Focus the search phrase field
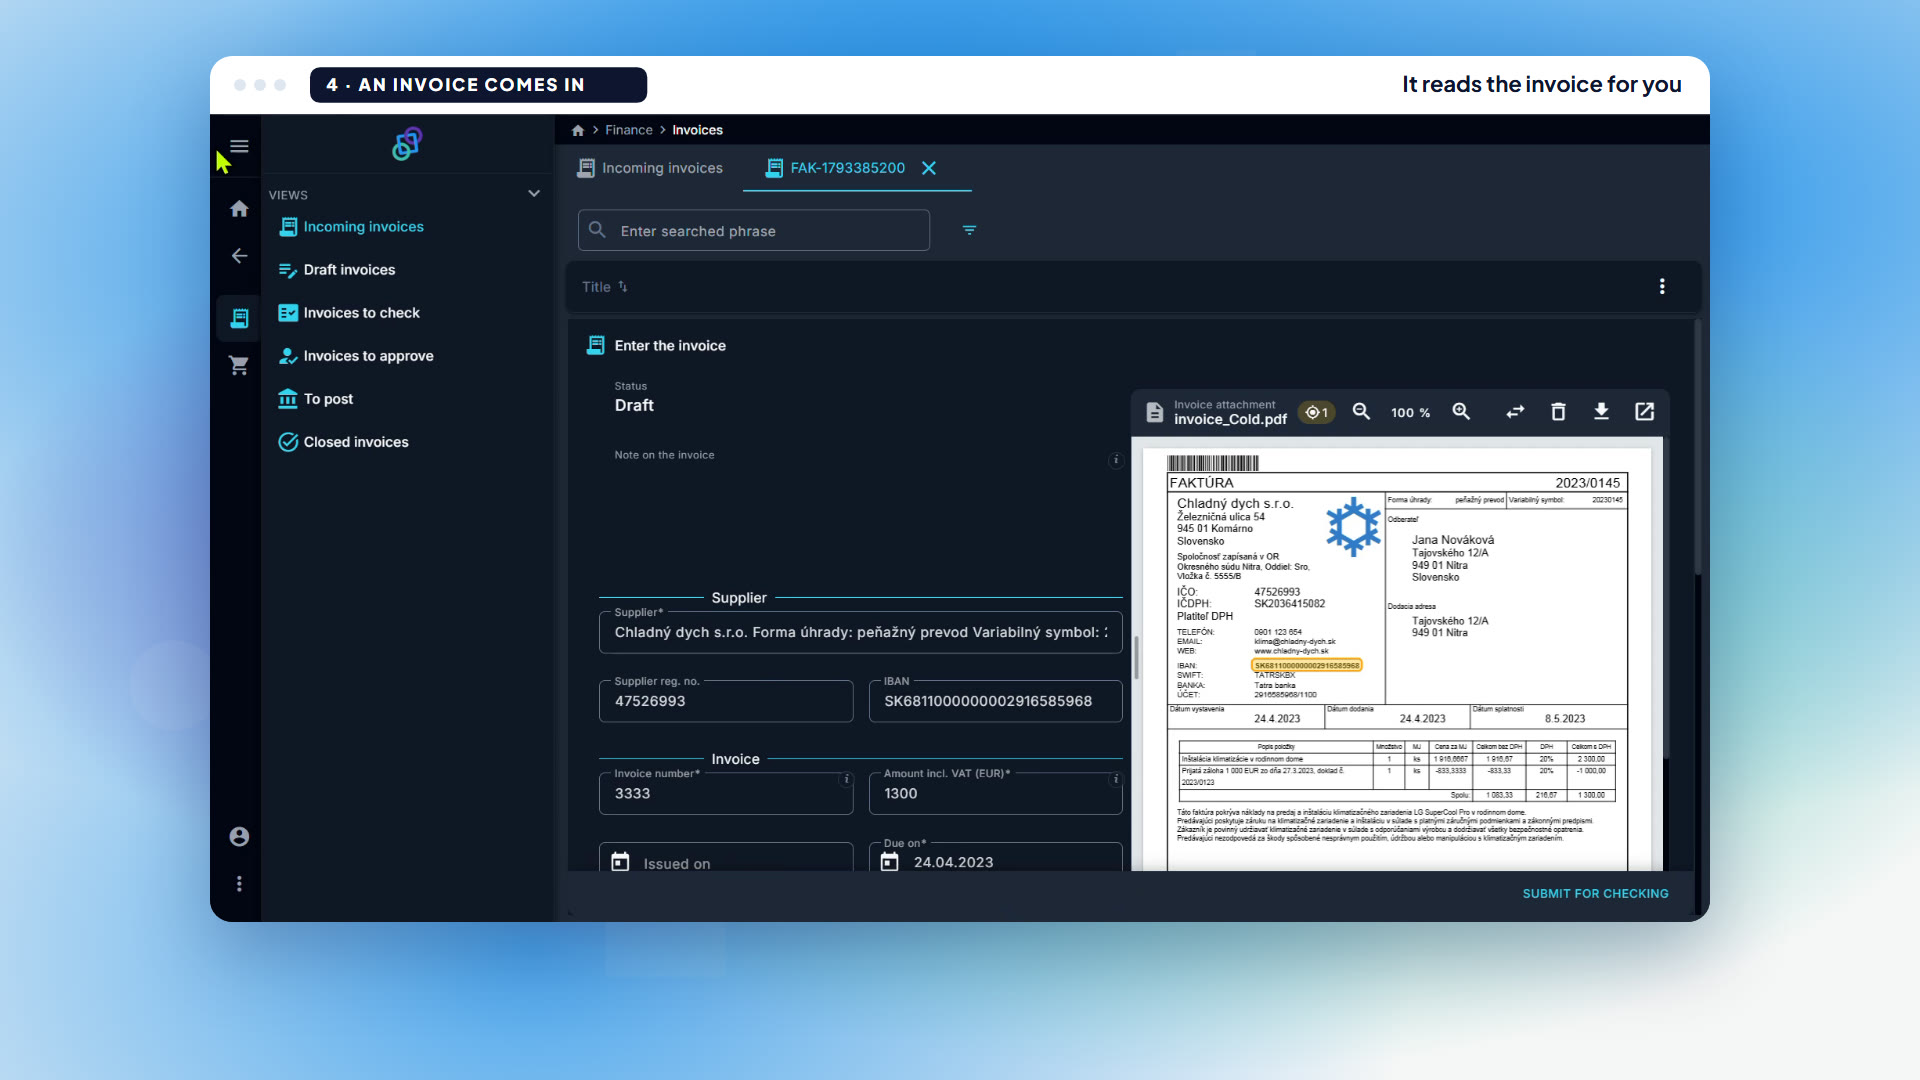 pyautogui.click(x=754, y=230)
